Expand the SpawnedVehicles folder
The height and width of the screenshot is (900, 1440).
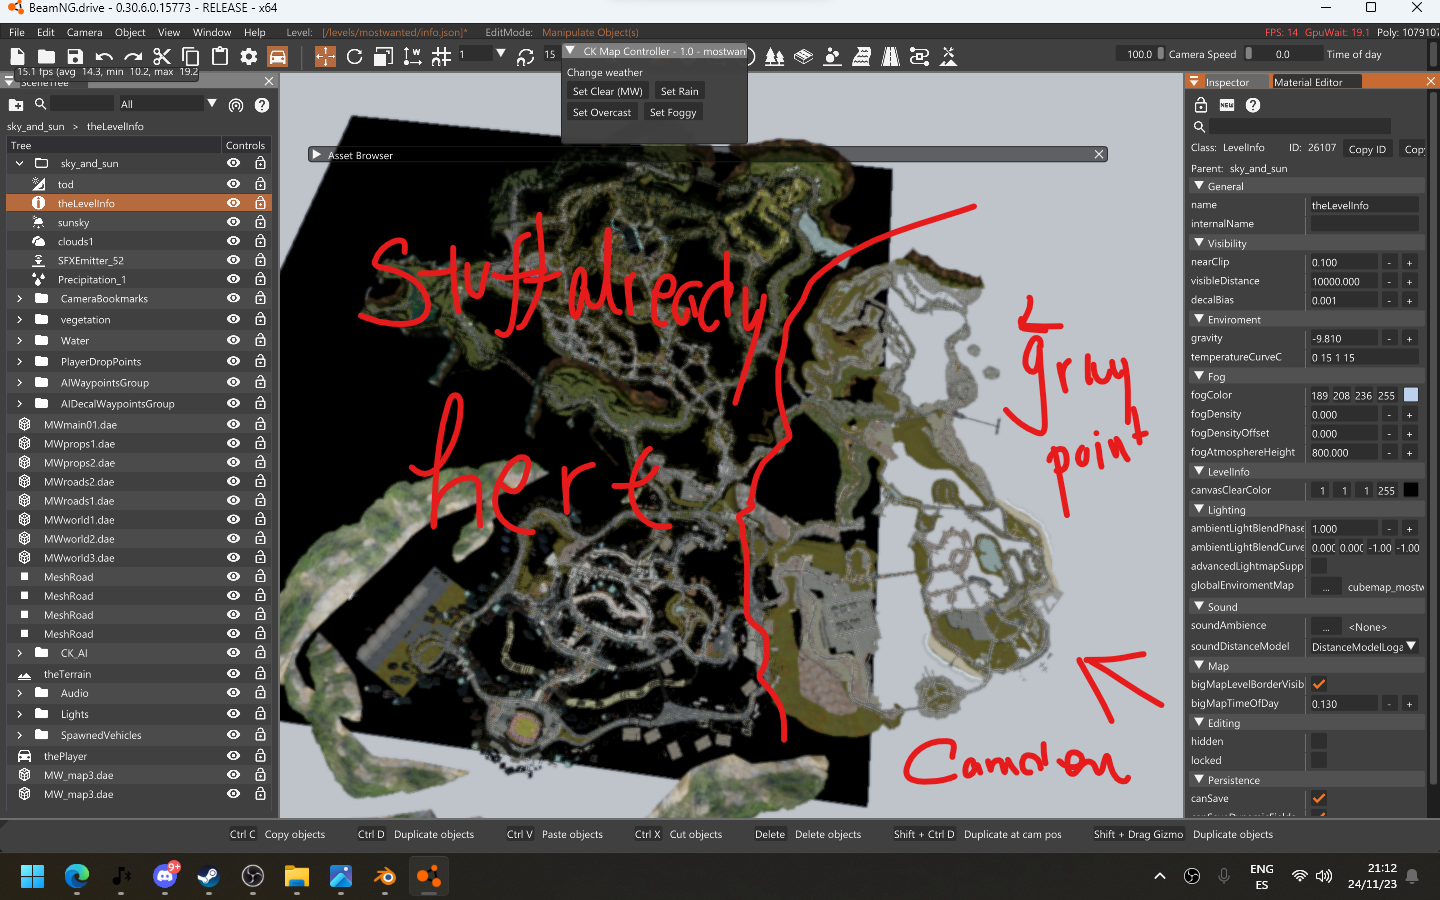(19, 735)
